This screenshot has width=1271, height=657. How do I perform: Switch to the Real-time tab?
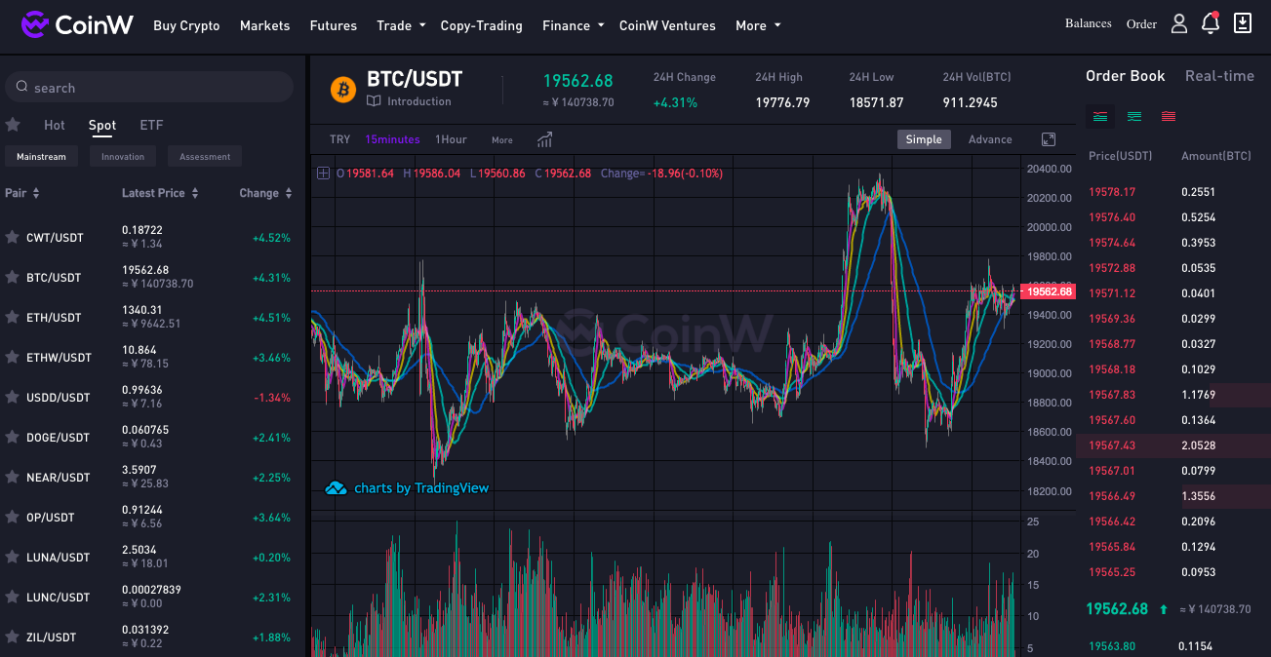coord(1219,75)
